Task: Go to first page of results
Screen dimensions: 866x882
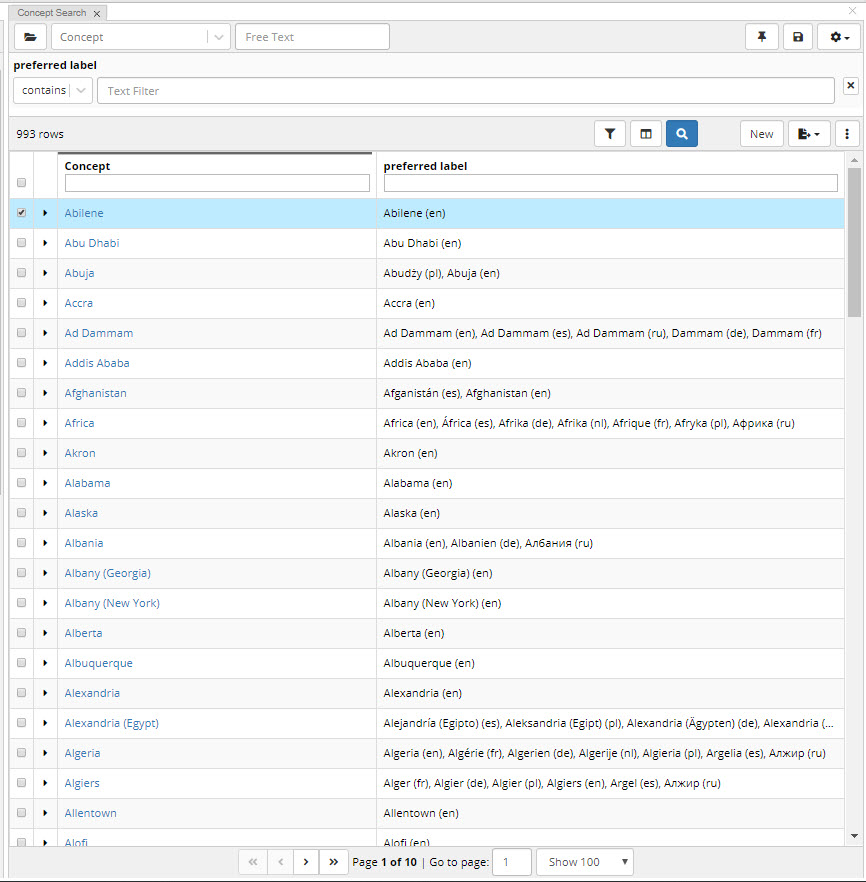Action: point(253,862)
